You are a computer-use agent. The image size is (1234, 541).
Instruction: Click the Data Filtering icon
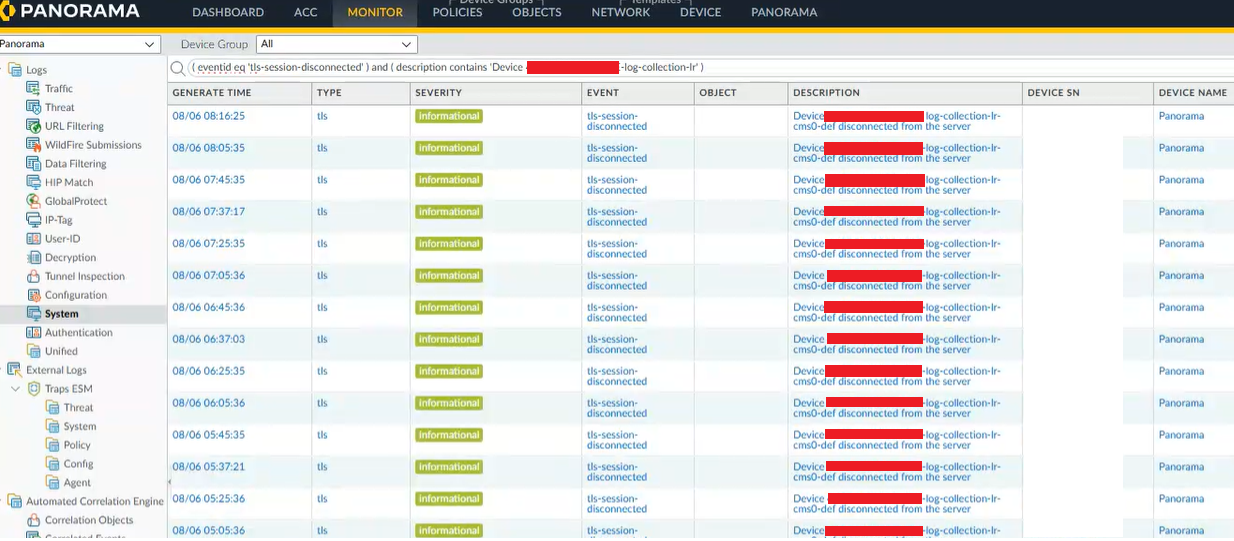pos(33,163)
